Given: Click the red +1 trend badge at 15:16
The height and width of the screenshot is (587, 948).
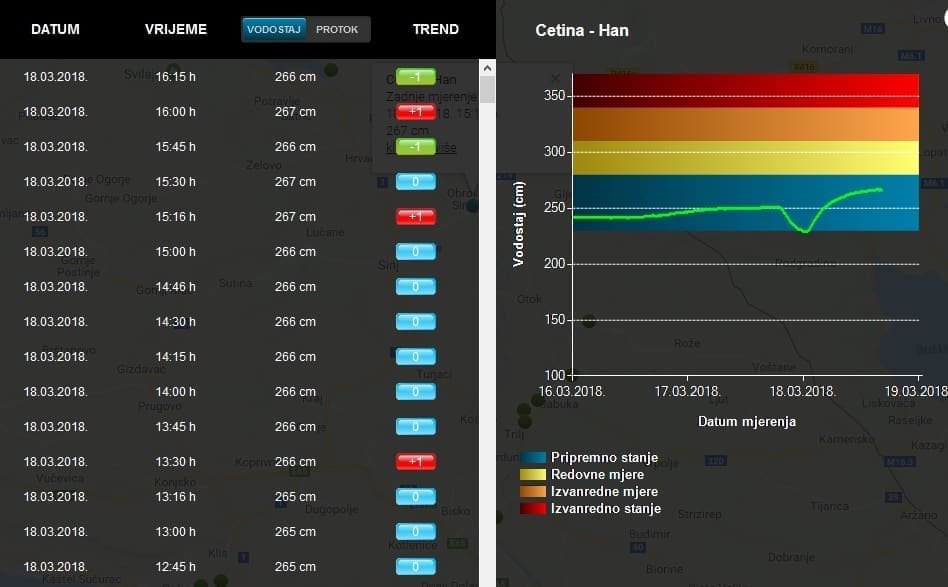Looking at the screenshot, I should coord(416,216).
